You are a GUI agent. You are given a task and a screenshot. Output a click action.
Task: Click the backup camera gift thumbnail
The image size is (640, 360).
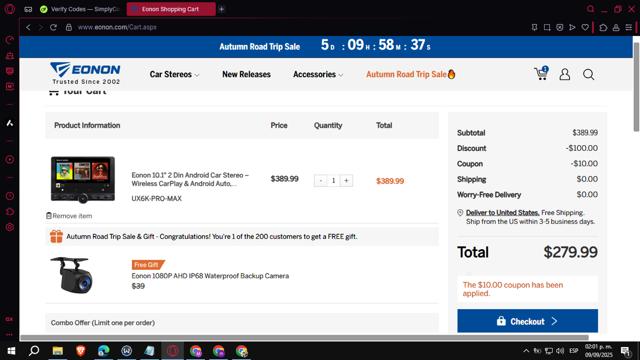pos(71,275)
